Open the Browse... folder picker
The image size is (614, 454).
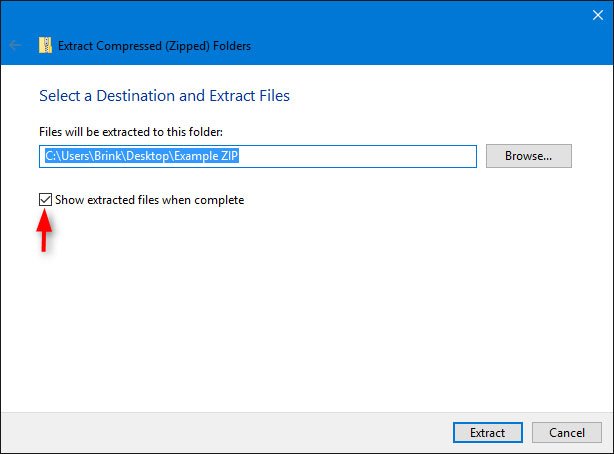click(x=529, y=156)
